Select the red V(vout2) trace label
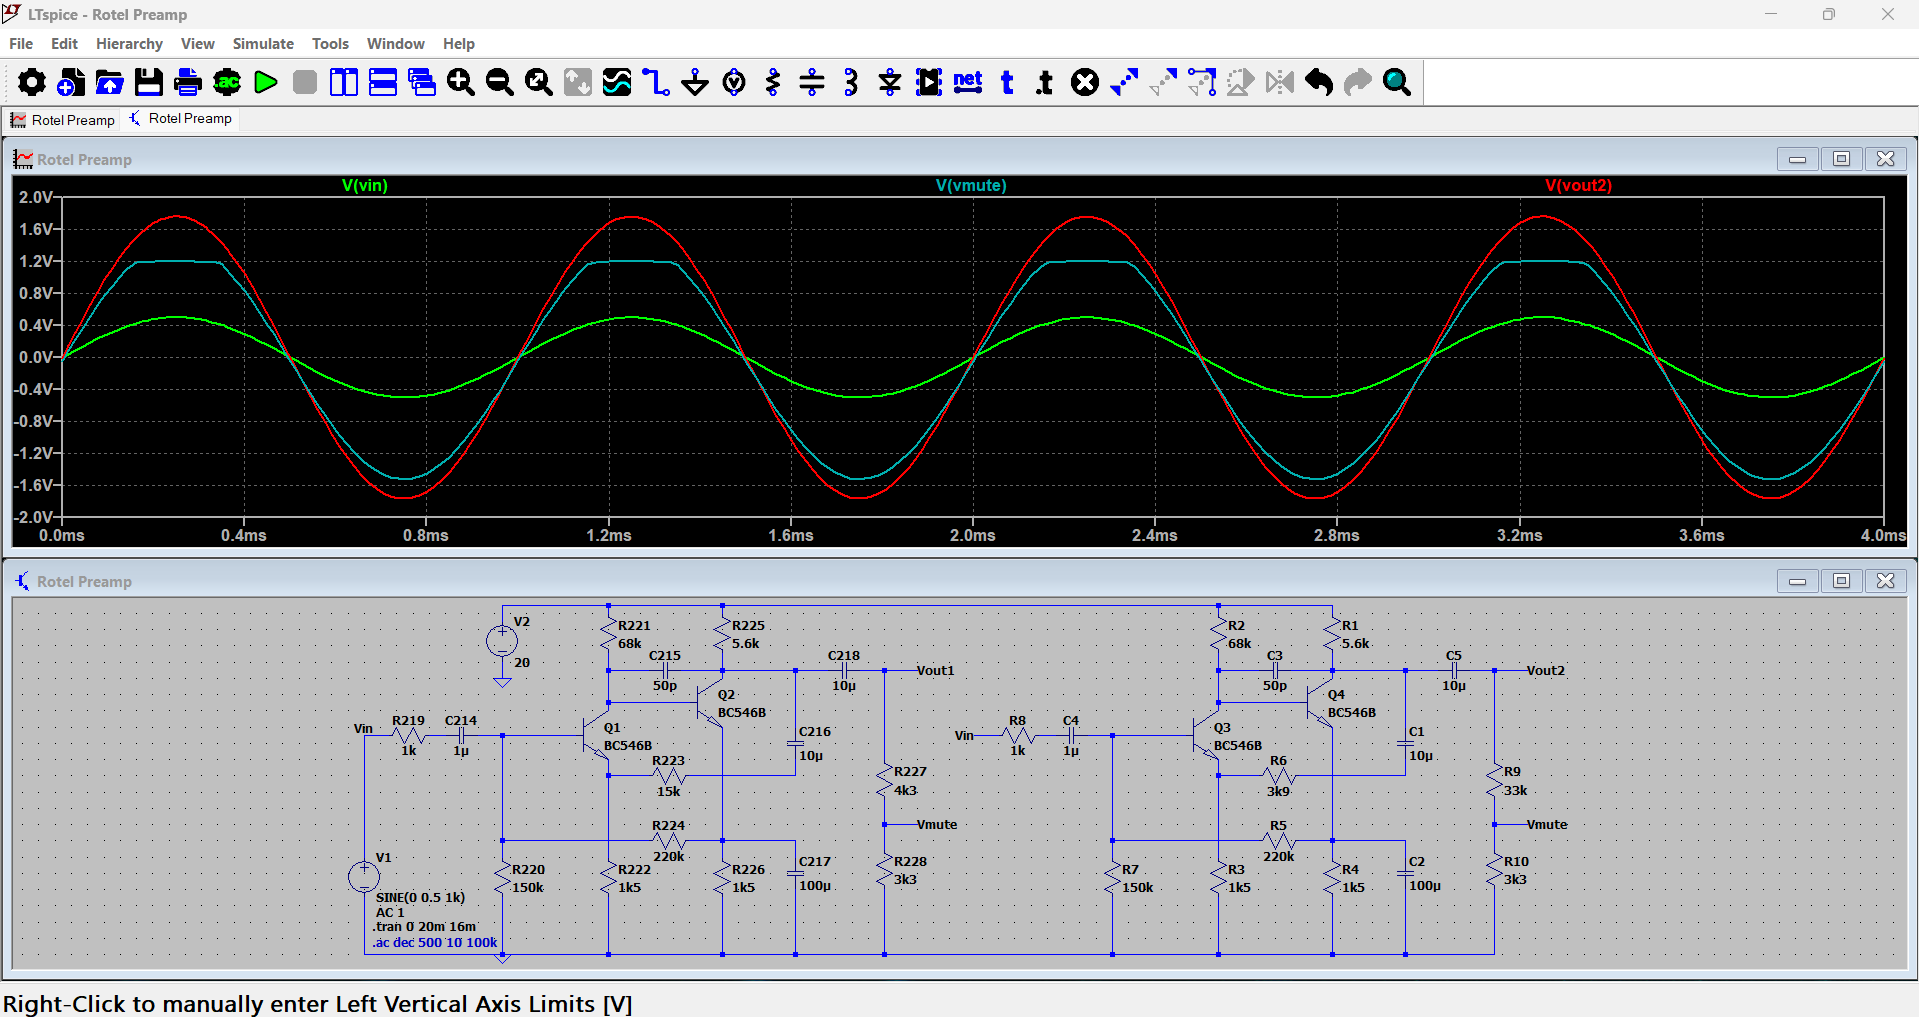Viewport: 1919px width, 1017px height. click(1578, 186)
